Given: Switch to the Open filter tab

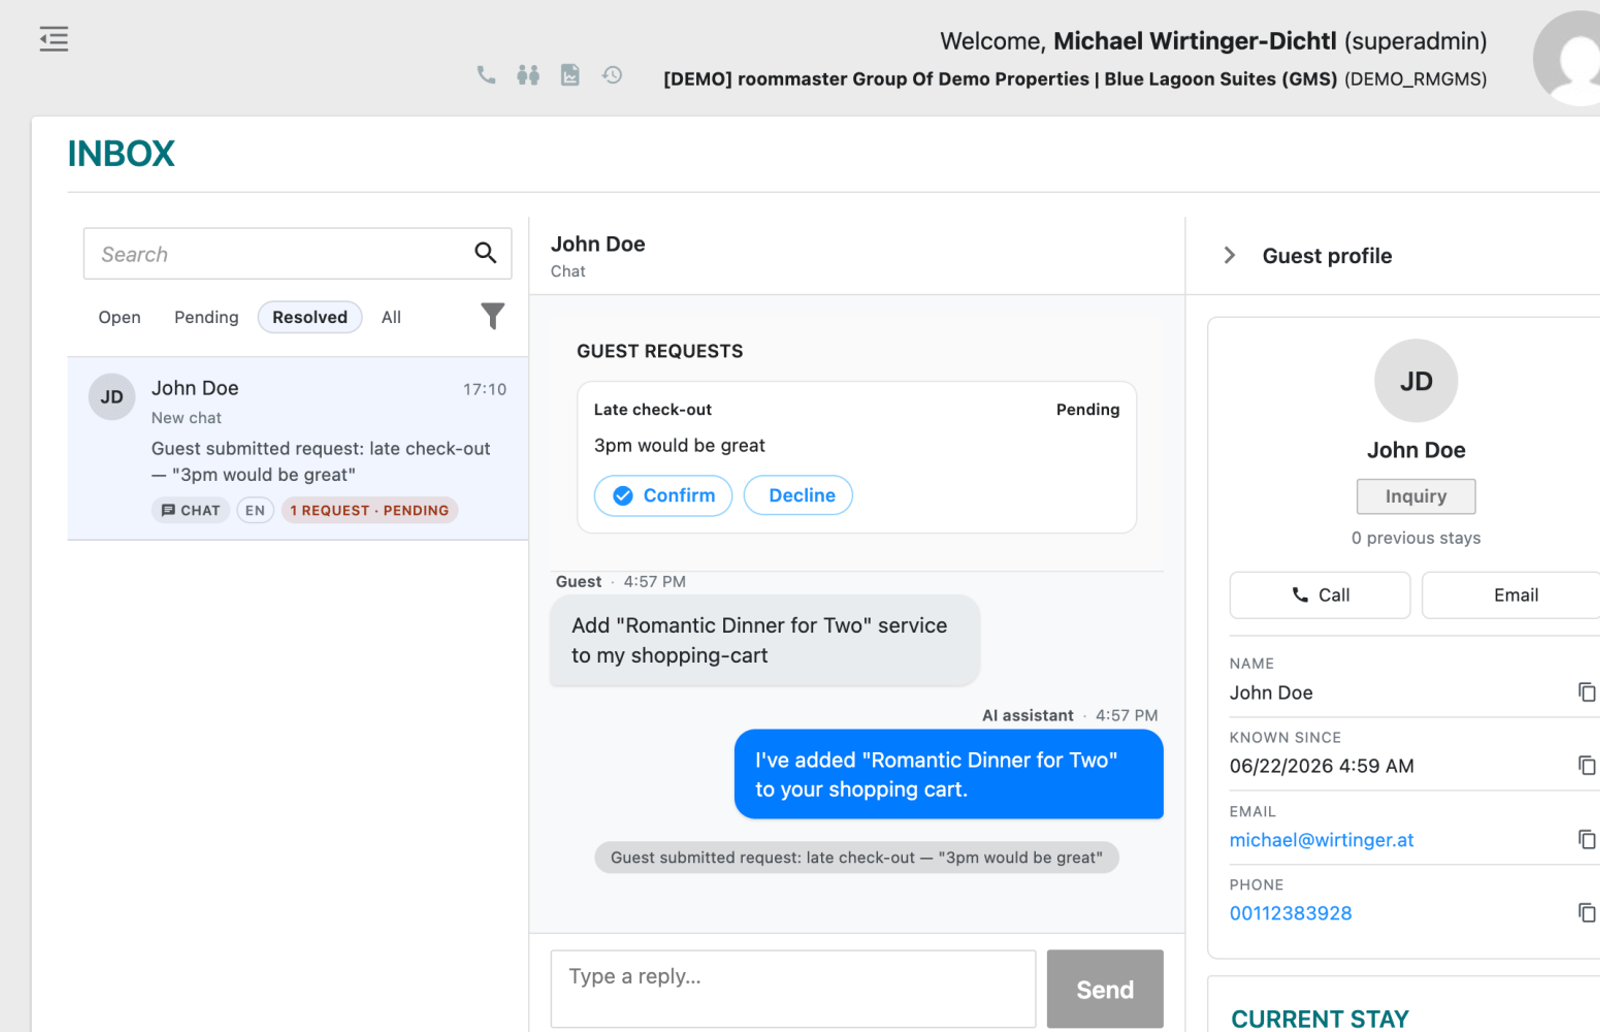Looking at the screenshot, I should (x=119, y=317).
